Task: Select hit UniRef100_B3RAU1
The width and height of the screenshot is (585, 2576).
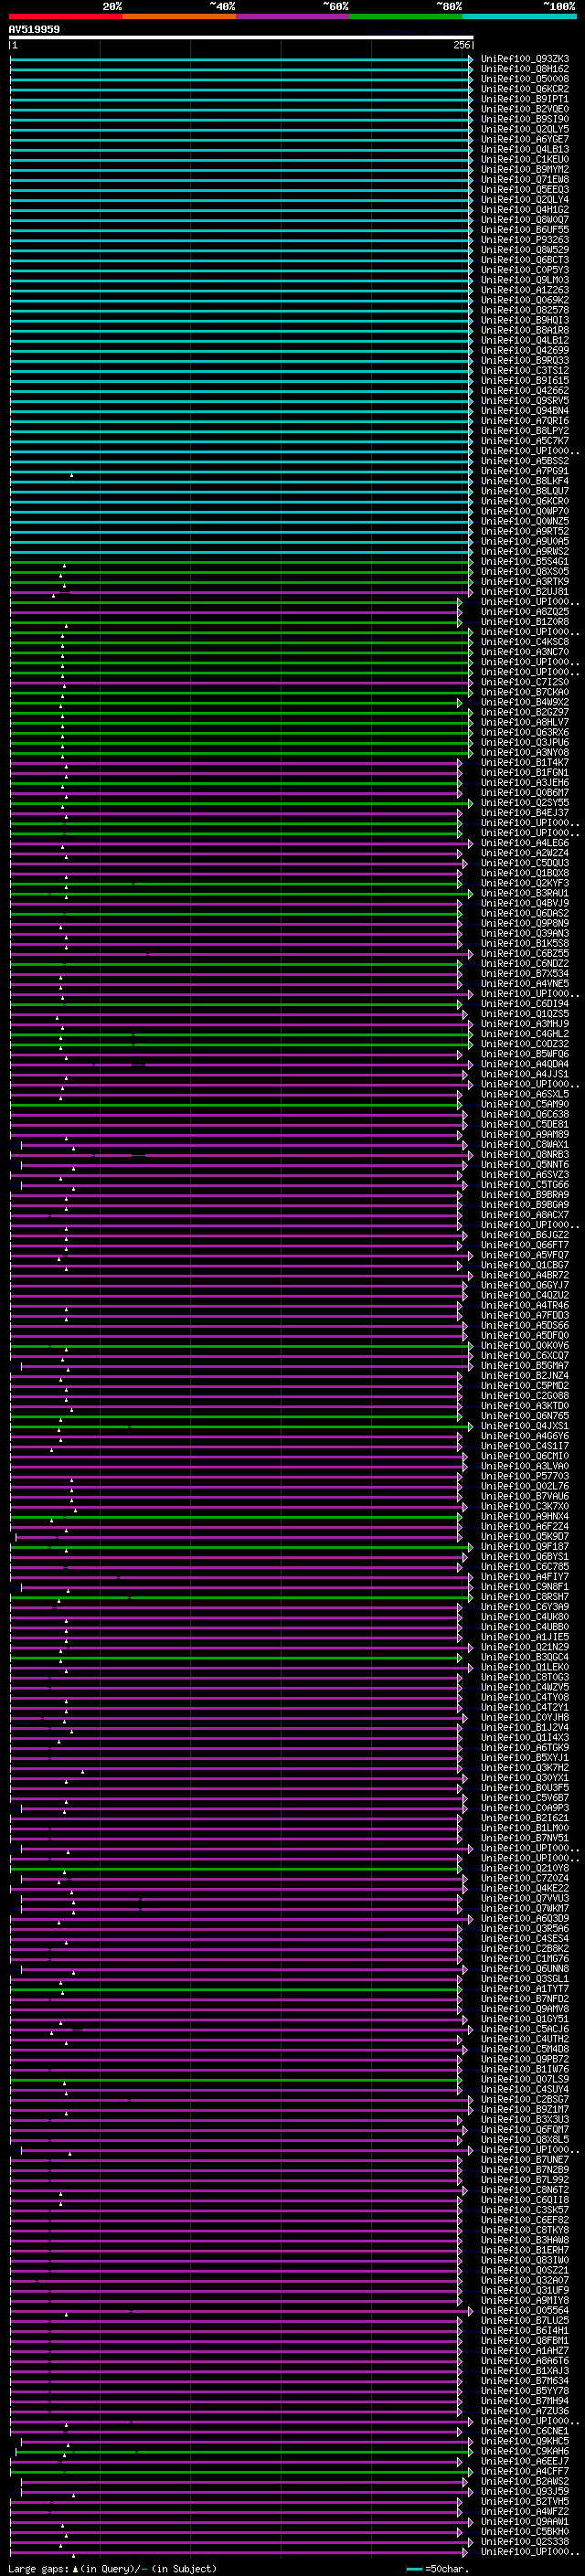Action: coord(525,893)
